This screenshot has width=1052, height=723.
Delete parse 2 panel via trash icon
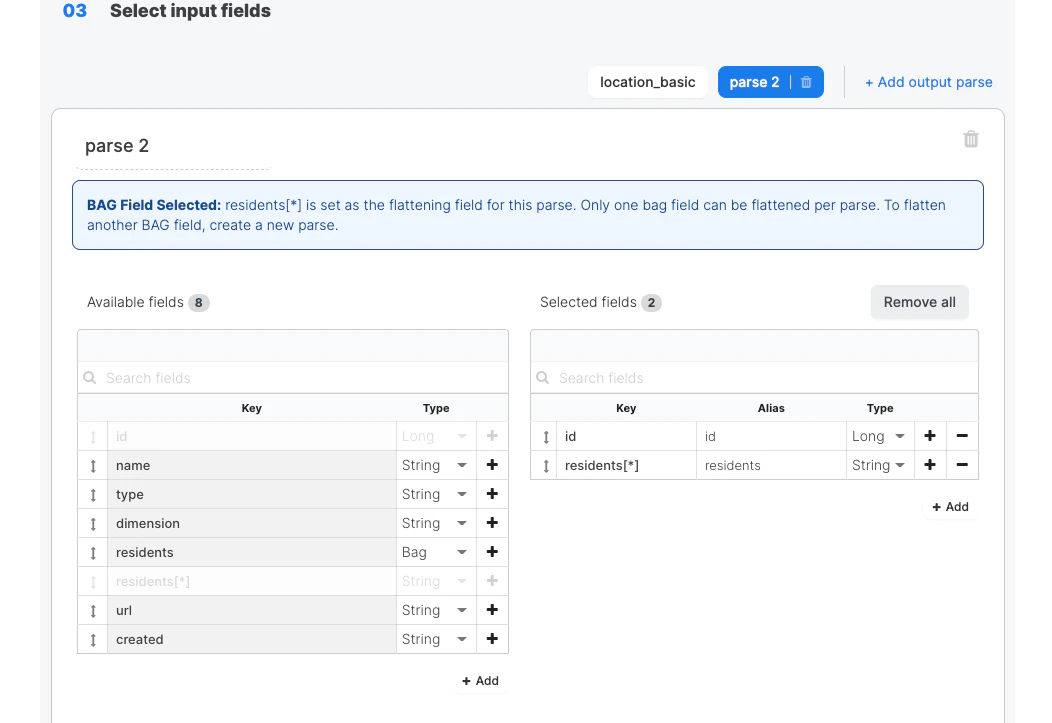(970, 139)
